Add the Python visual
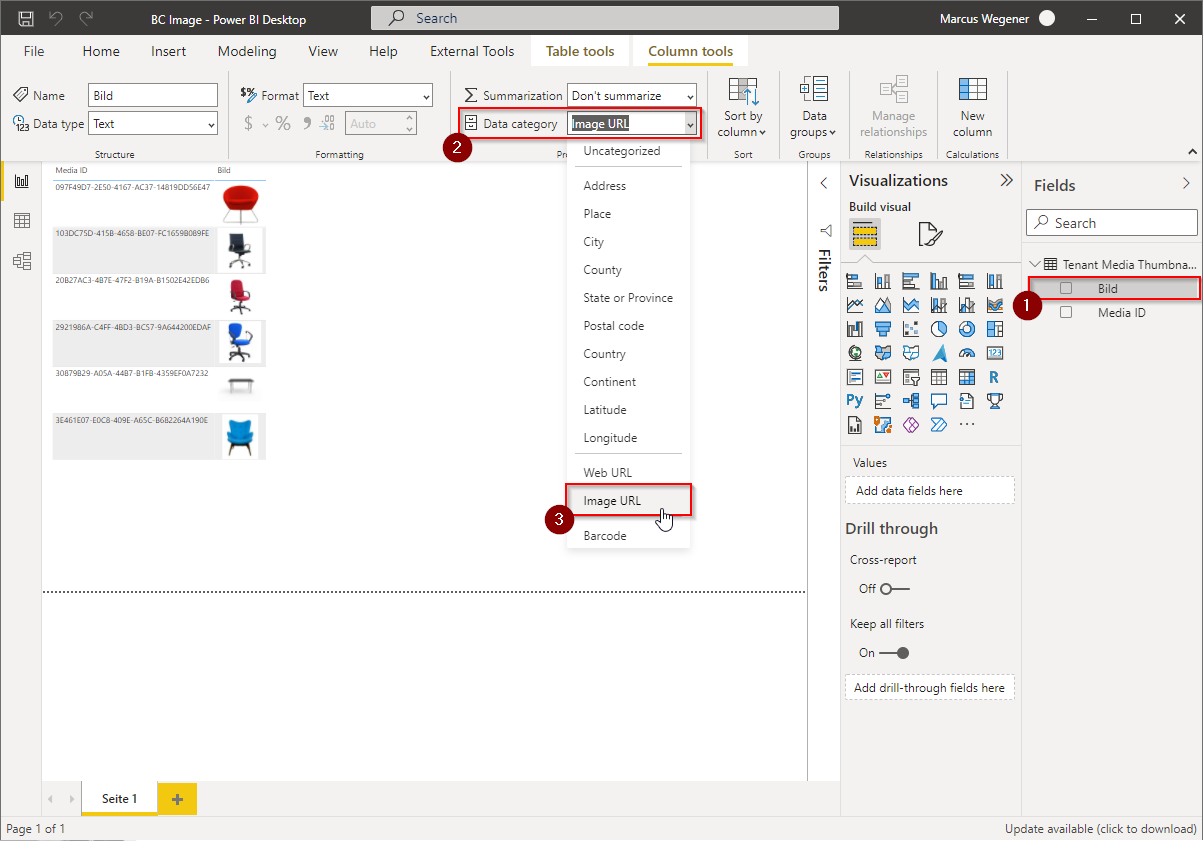This screenshot has width=1203, height=841. 855,401
